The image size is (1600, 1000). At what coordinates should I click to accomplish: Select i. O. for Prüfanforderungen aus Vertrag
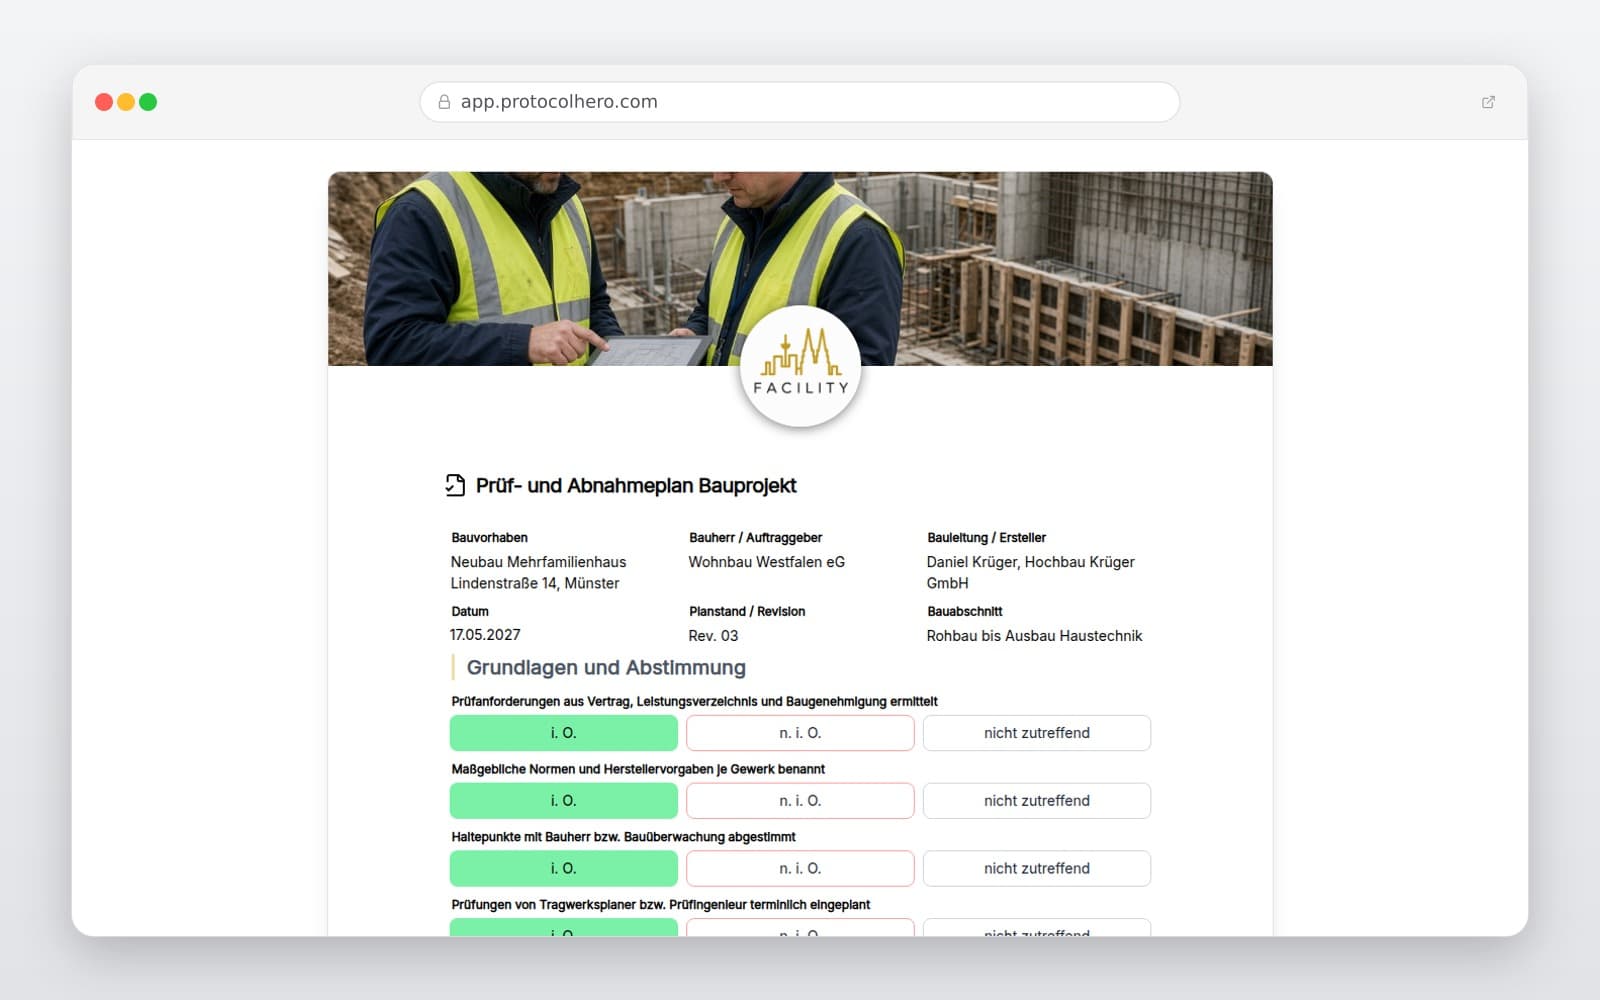564,733
